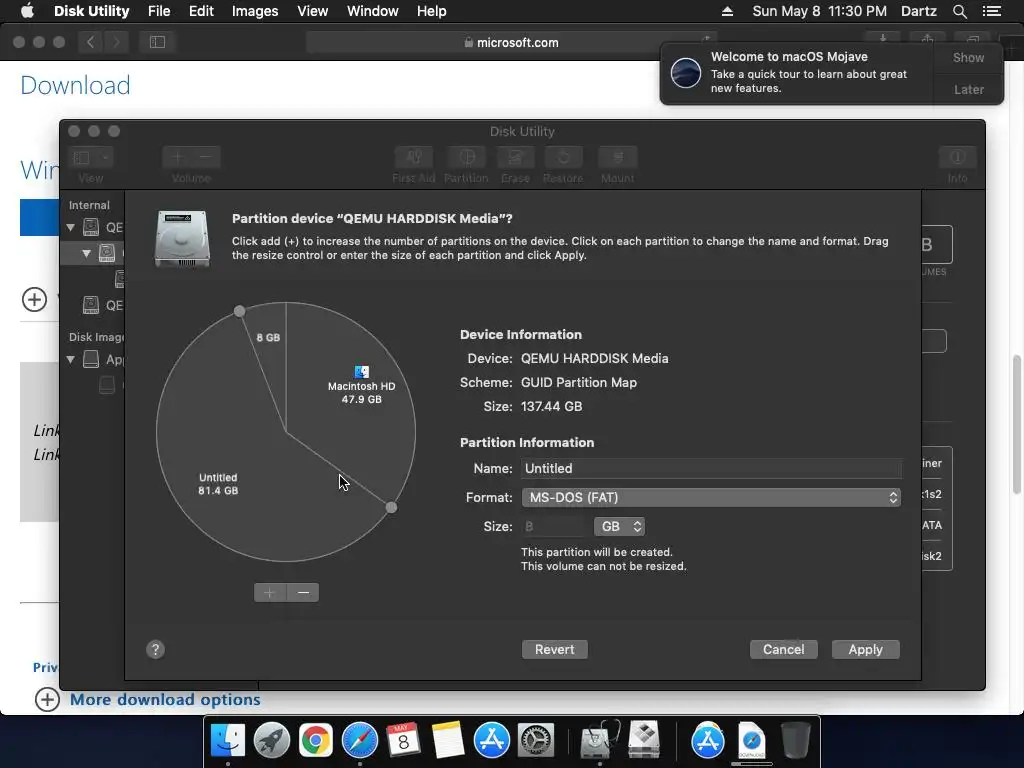Launch Launchpad rocket icon in dock
The width and height of the screenshot is (1024, 768).
click(272, 740)
